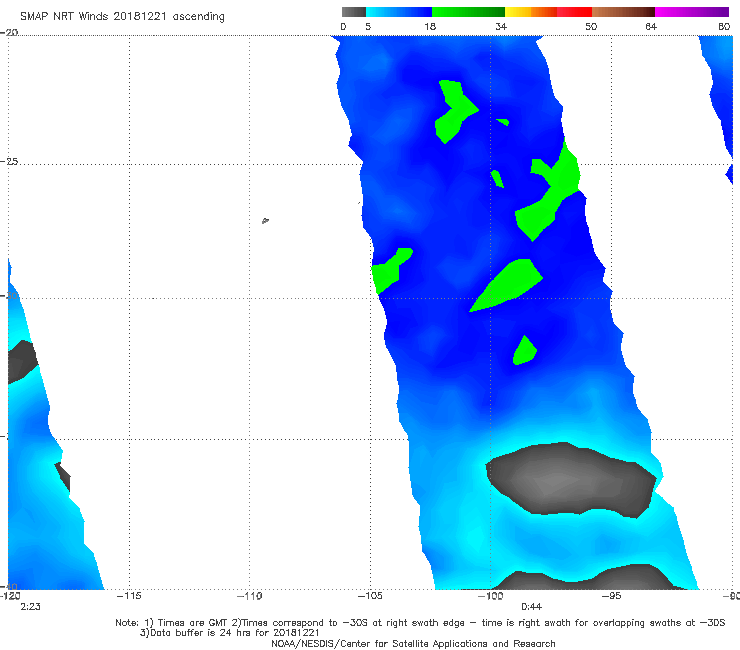Click the red segment of the color bar
Screen dimensions: 740x650
point(574,12)
